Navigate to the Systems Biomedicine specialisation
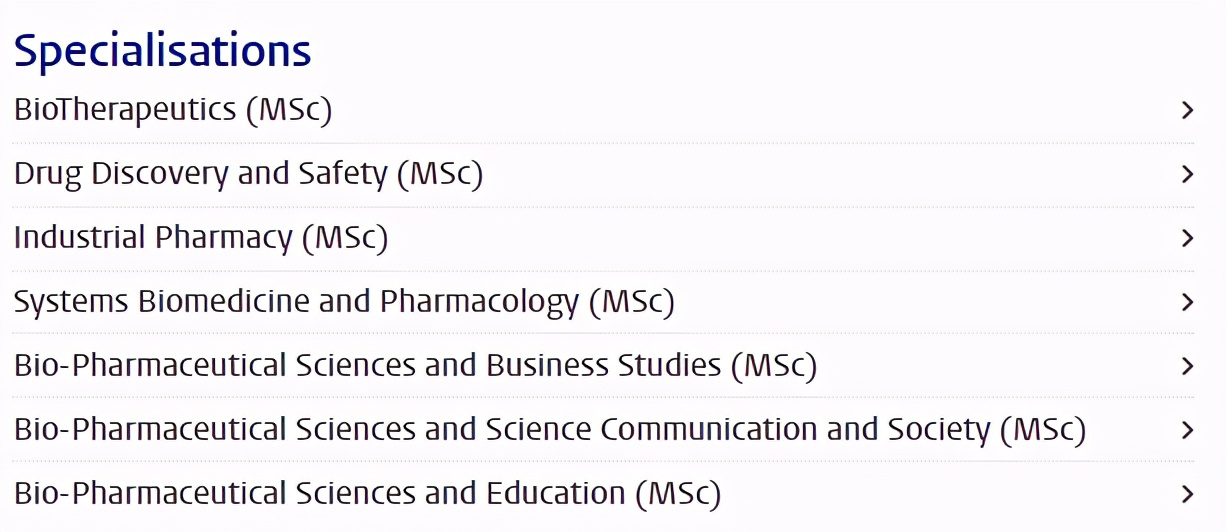Viewport: 1226px width, 532px height. (x=344, y=302)
